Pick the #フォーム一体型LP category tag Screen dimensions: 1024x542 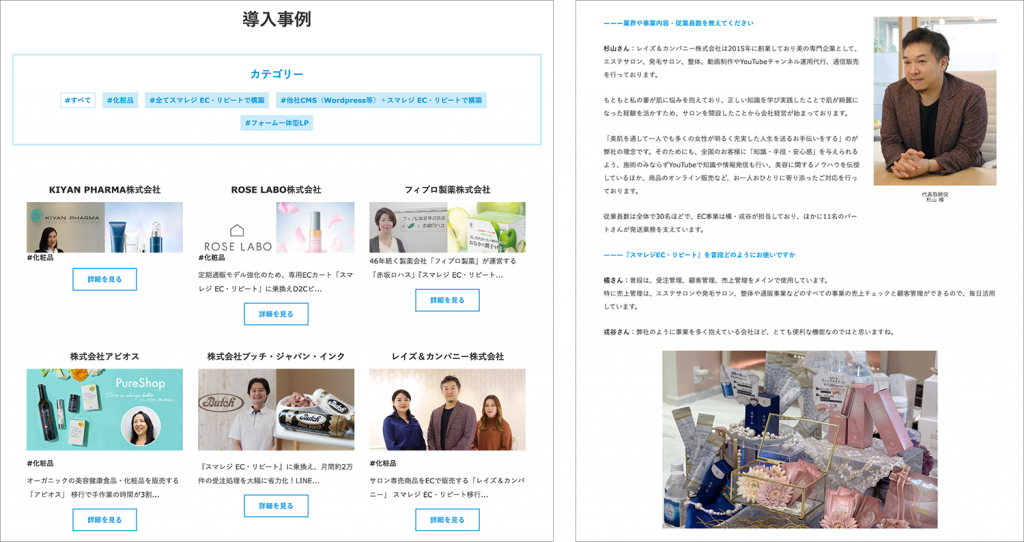[x=277, y=123]
